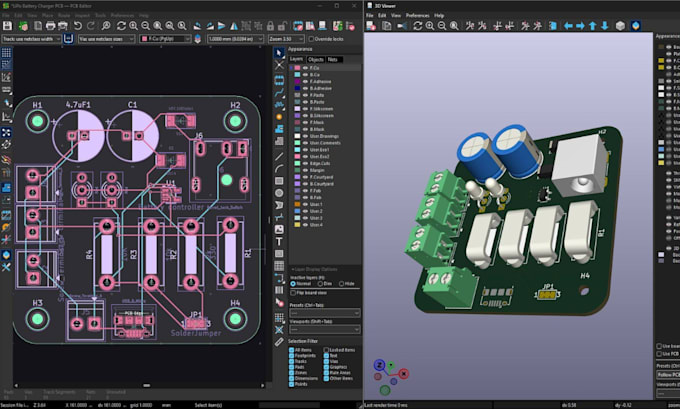Uncheck Tracks in the Selection Filter
This screenshot has height=409, width=680.
click(x=291, y=361)
